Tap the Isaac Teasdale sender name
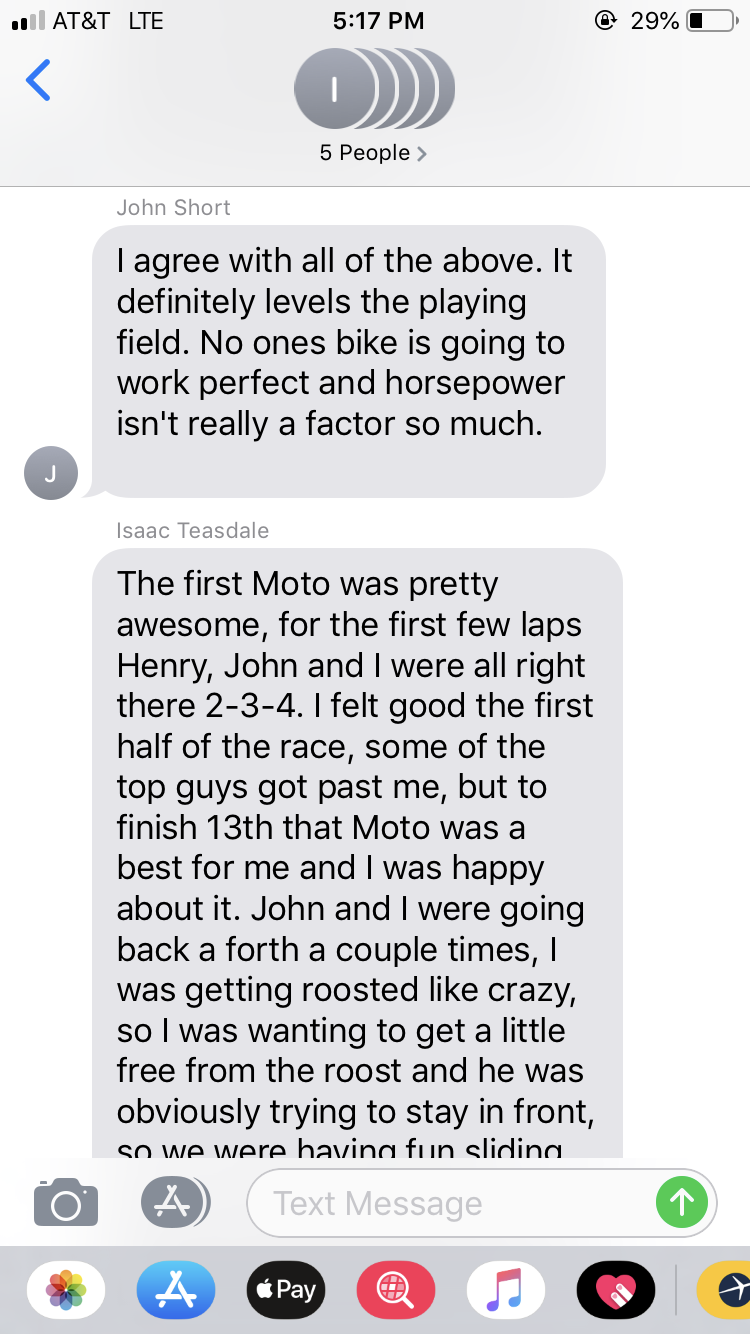The image size is (750, 1334). pos(193,531)
